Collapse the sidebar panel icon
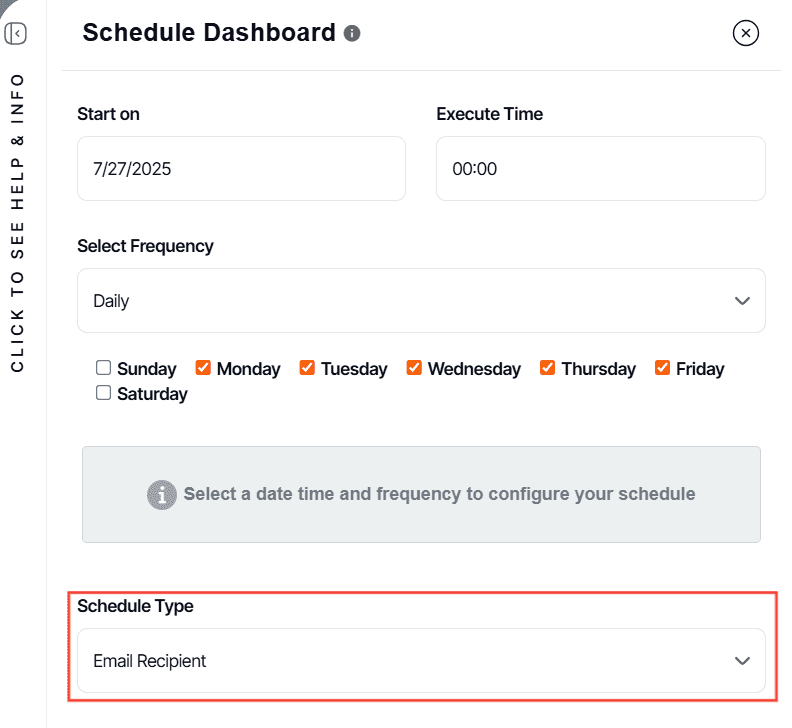Viewport: 792px width, 728px height. tap(16, 34)
